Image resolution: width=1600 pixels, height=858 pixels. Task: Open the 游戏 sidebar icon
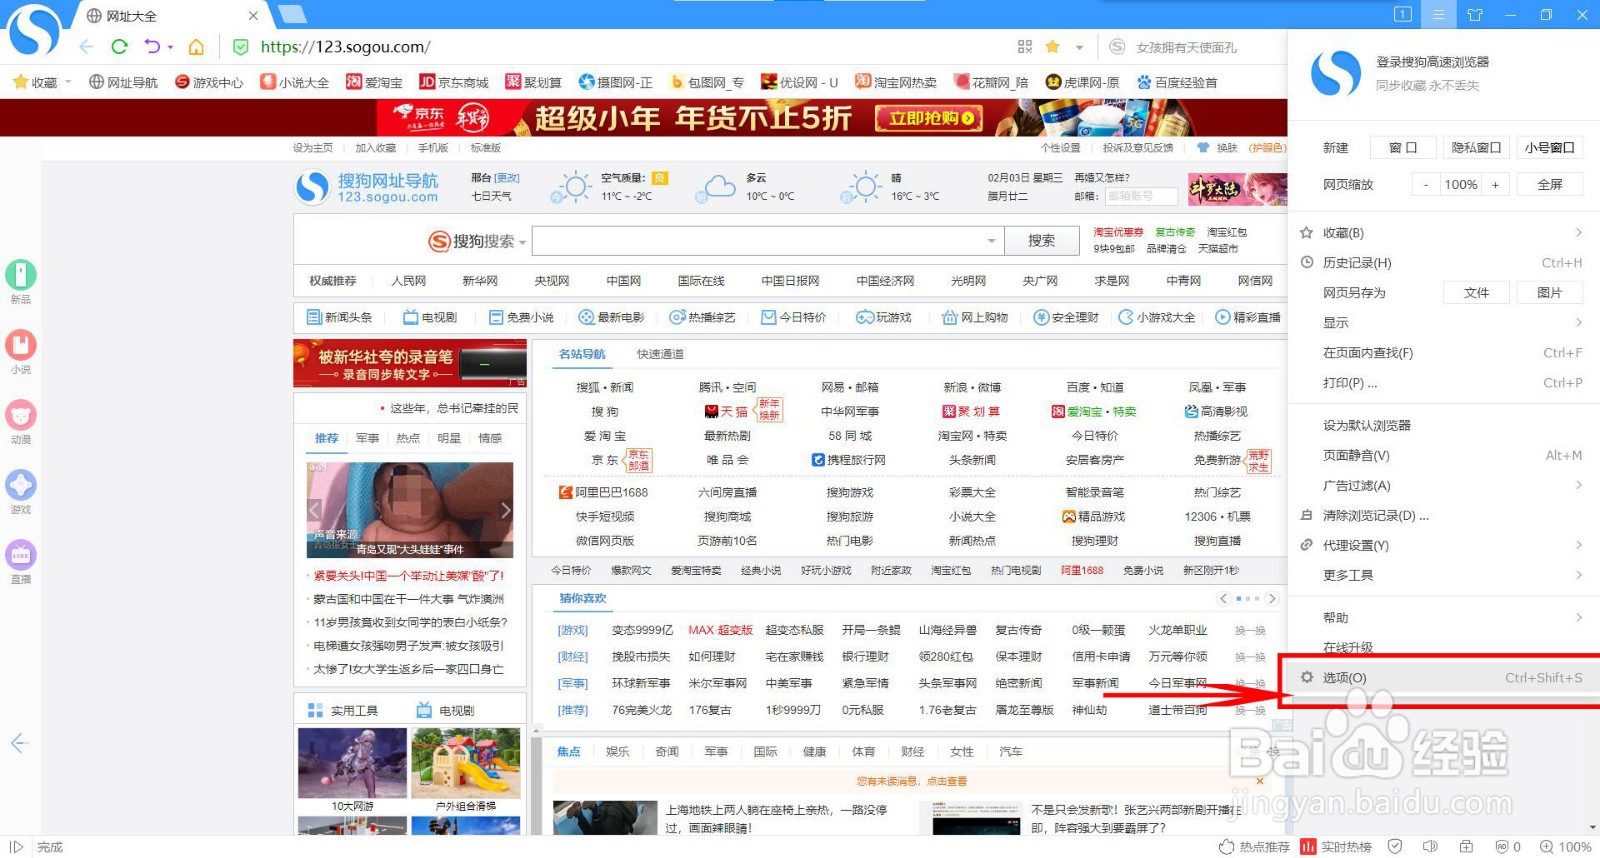tap(21, 485)
